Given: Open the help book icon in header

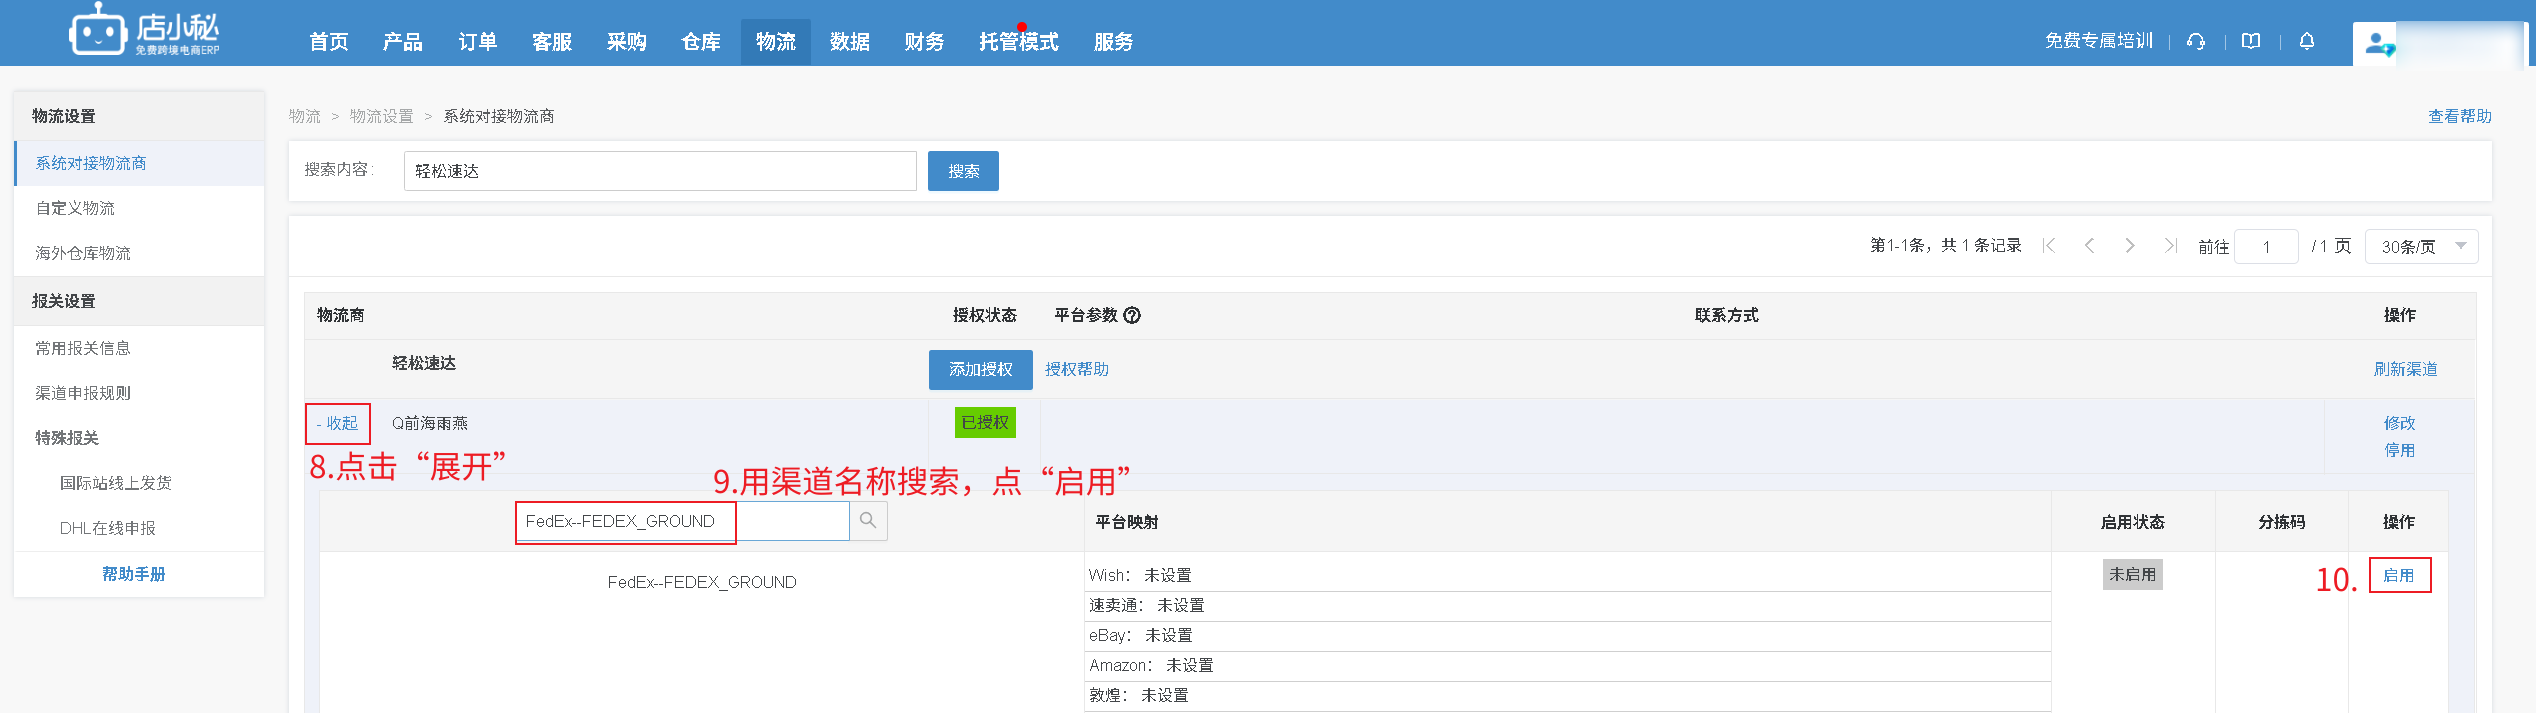Looking at the screenshot, I should tap(2251, 41).
